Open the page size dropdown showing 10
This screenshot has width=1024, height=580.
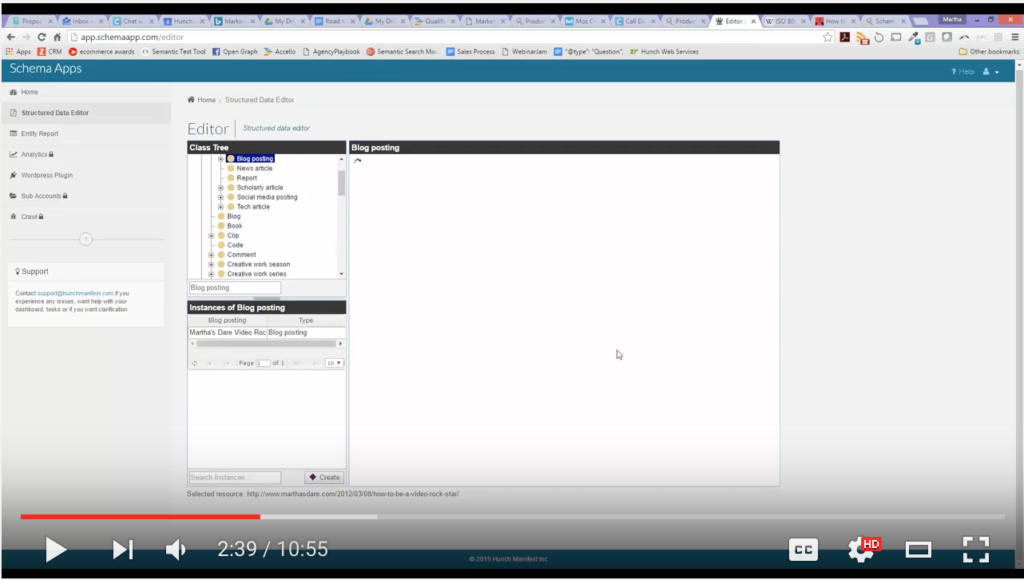coord(334,363)
